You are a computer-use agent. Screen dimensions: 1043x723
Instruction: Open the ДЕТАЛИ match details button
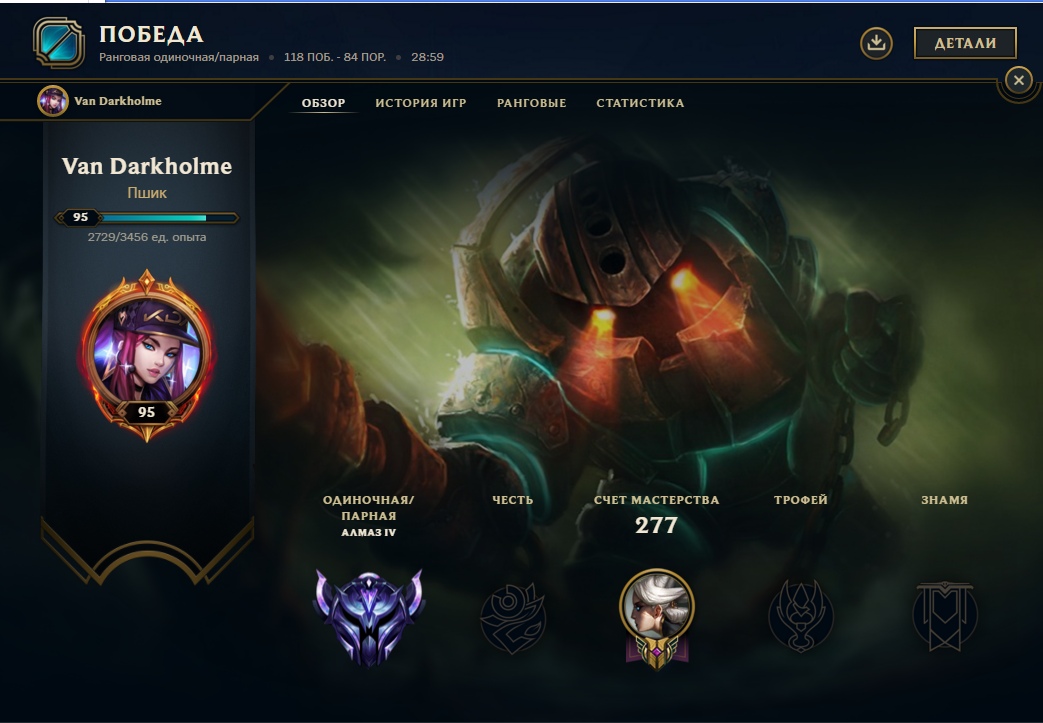(x=965, y=43)
